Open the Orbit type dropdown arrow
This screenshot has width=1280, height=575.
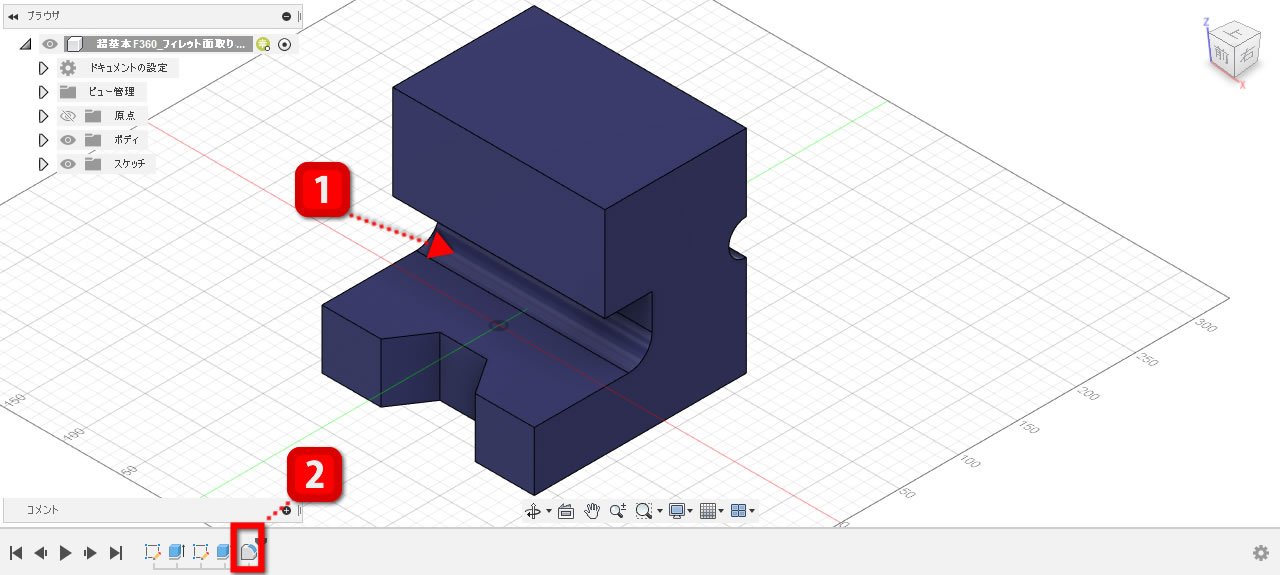549,511
